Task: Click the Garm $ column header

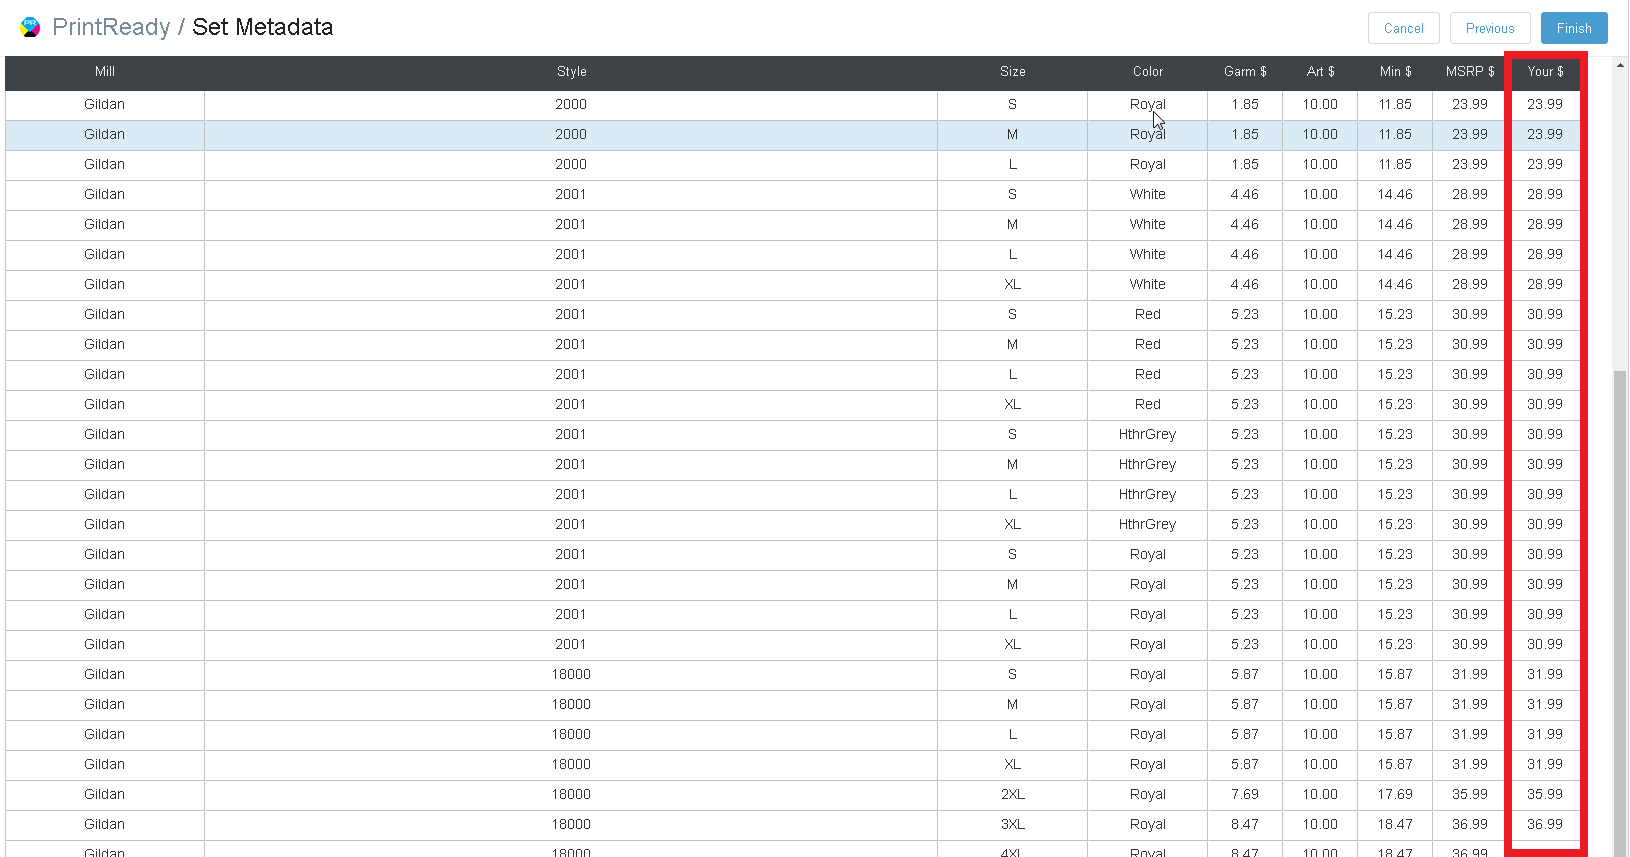Action: 1245,72
